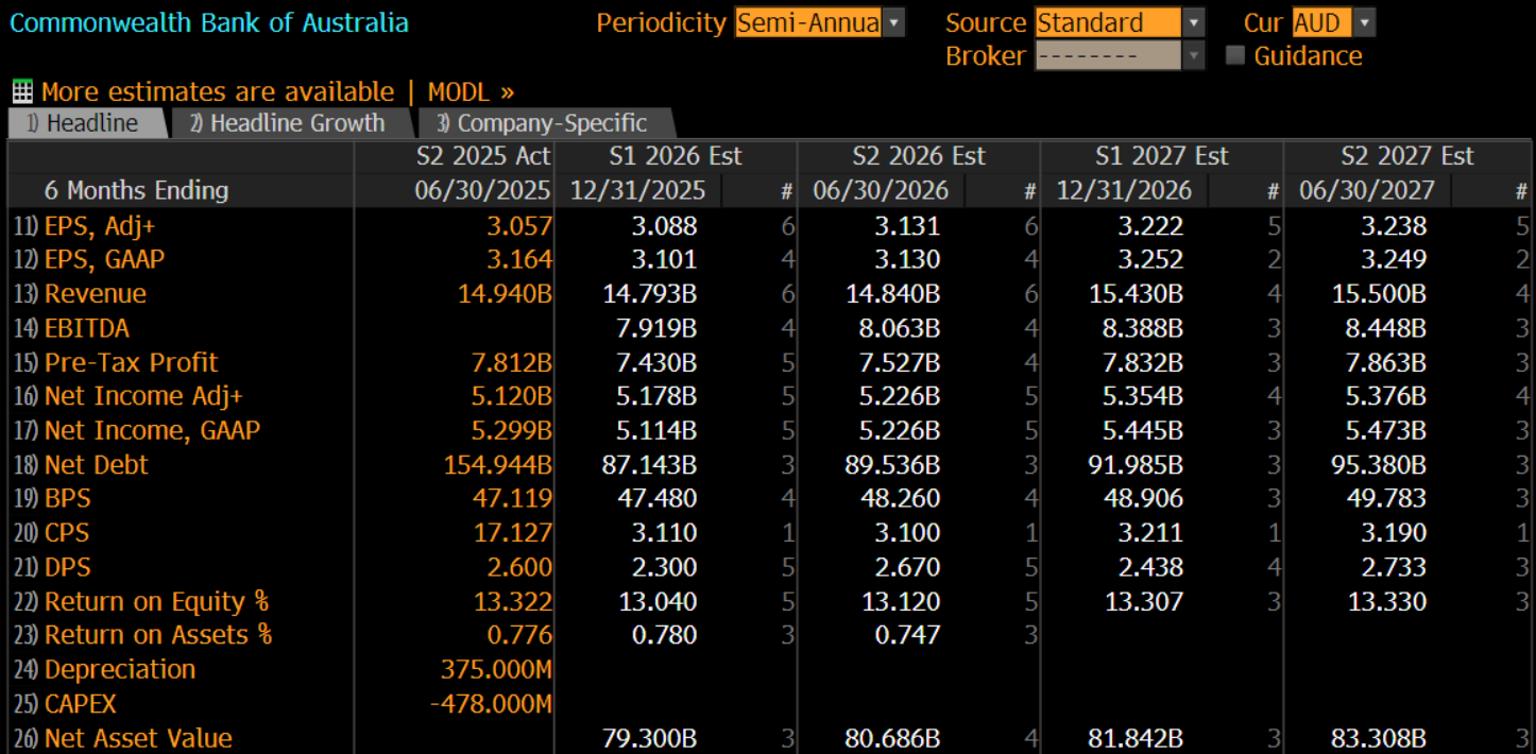
Task: Select the EPS Adj+ S2 2027 estimate 3.238
Action: point(1393,226)
